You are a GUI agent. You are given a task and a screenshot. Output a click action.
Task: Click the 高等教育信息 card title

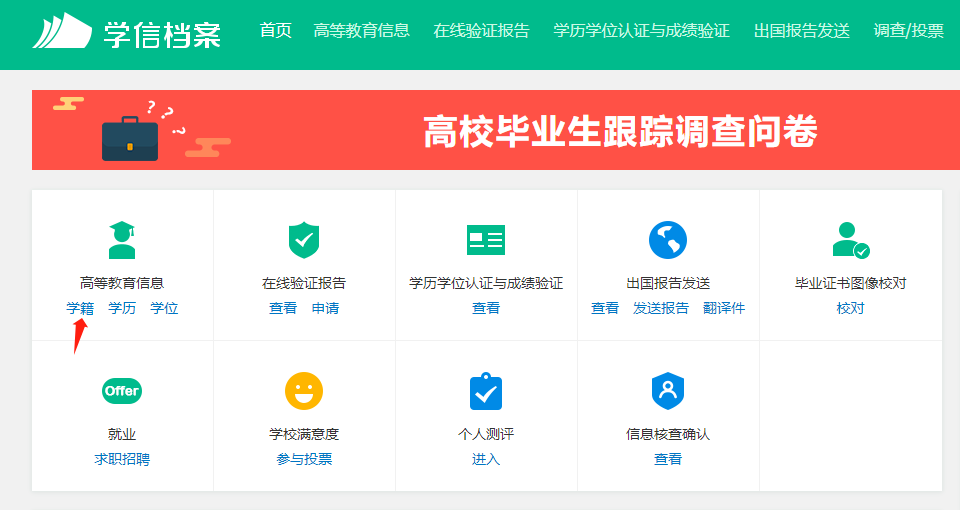pyautogui.click(x=122, y=283)
